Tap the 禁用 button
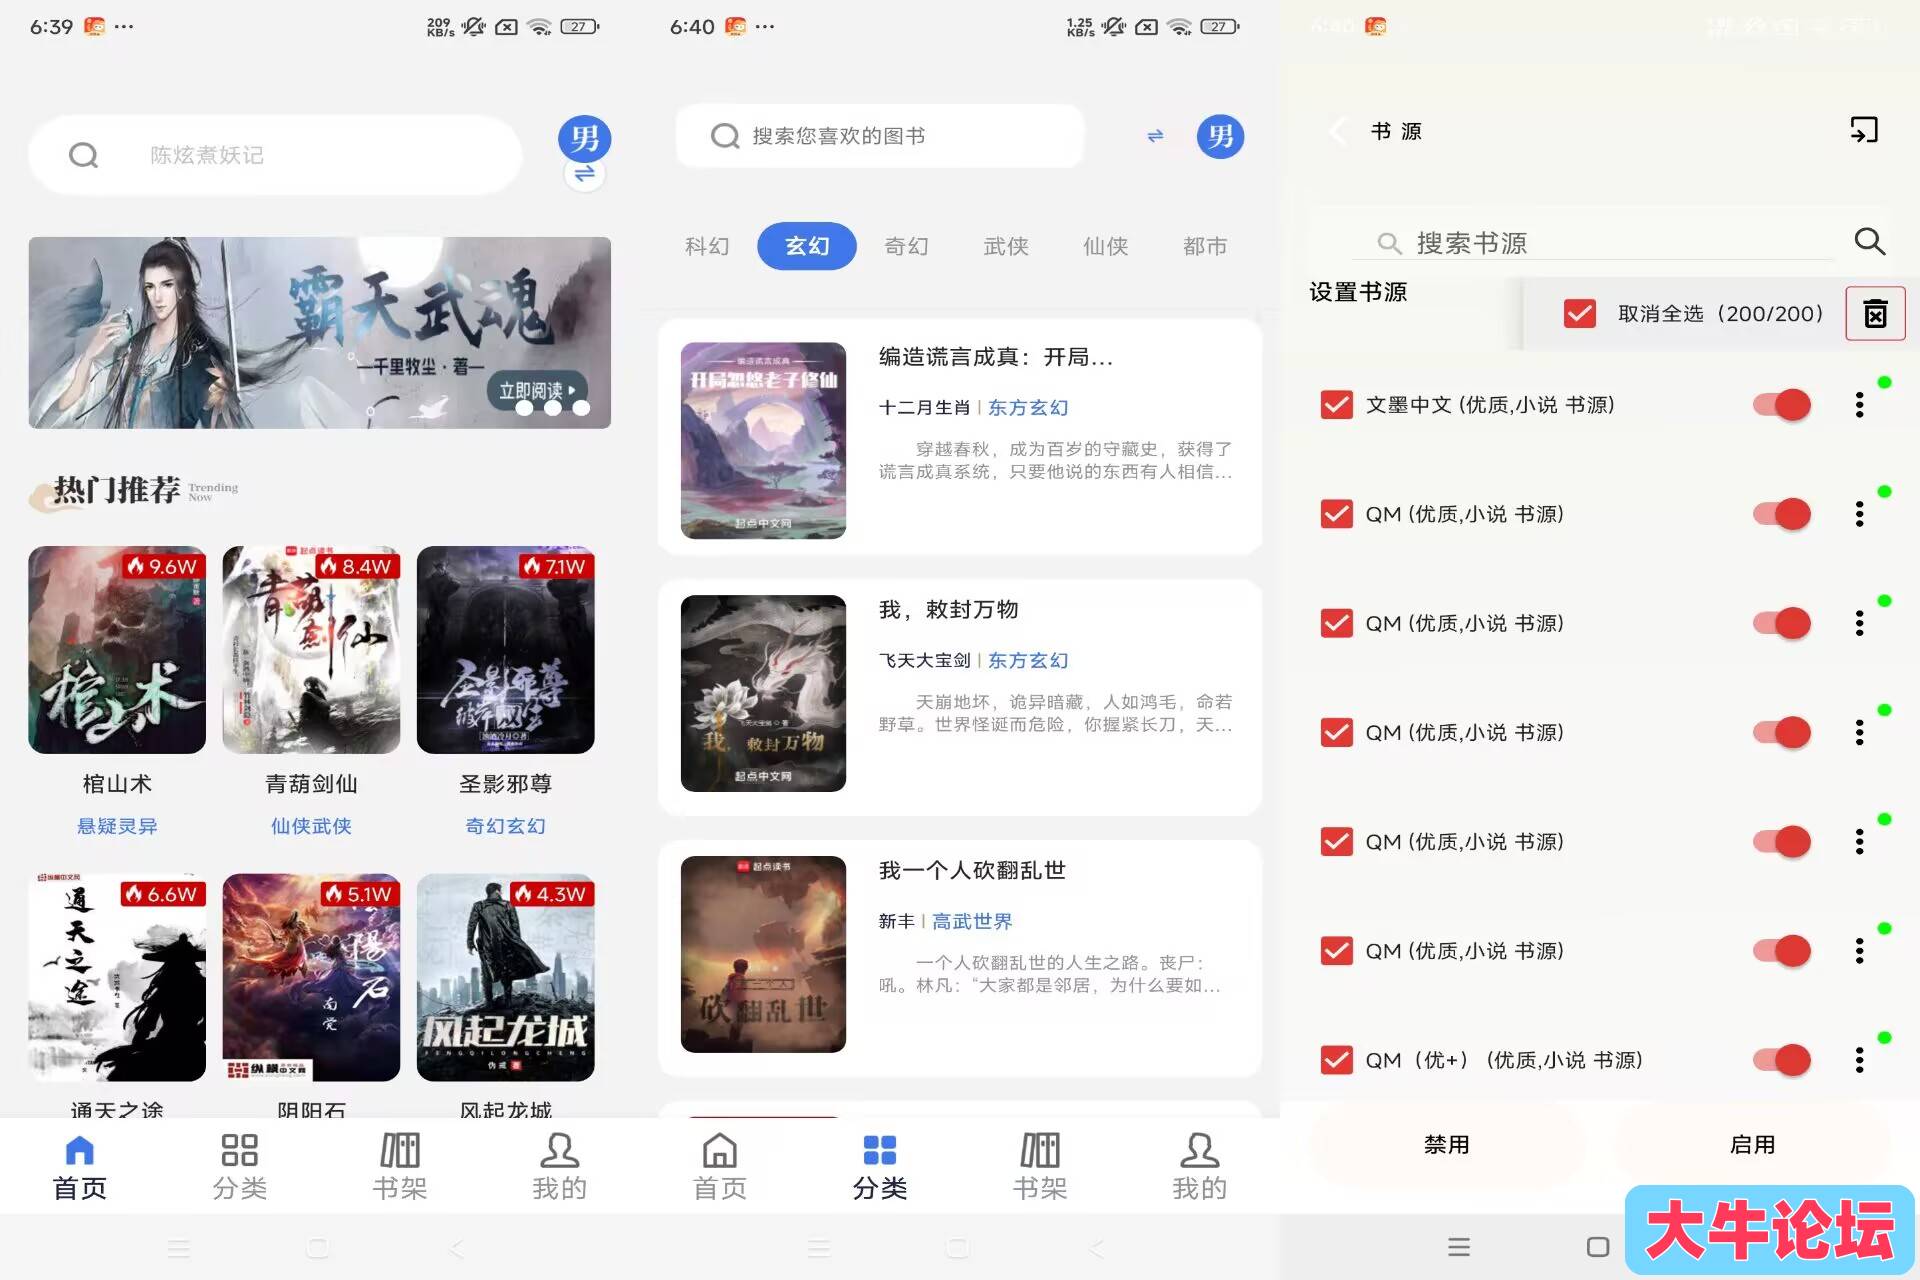Viewport: 1920px width, 1280px height. [x=1447, y=1145]
